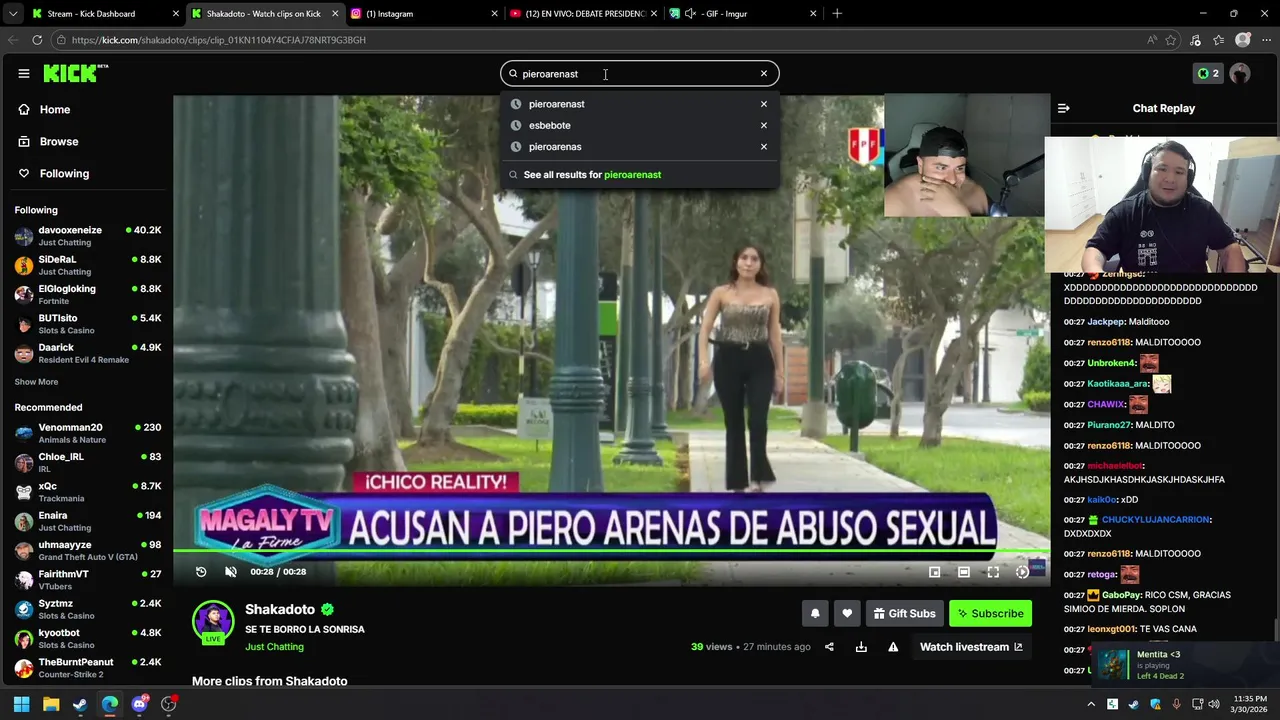Download the clip
This screenshot has width=1280, height=720.
(x=861, y=647)
